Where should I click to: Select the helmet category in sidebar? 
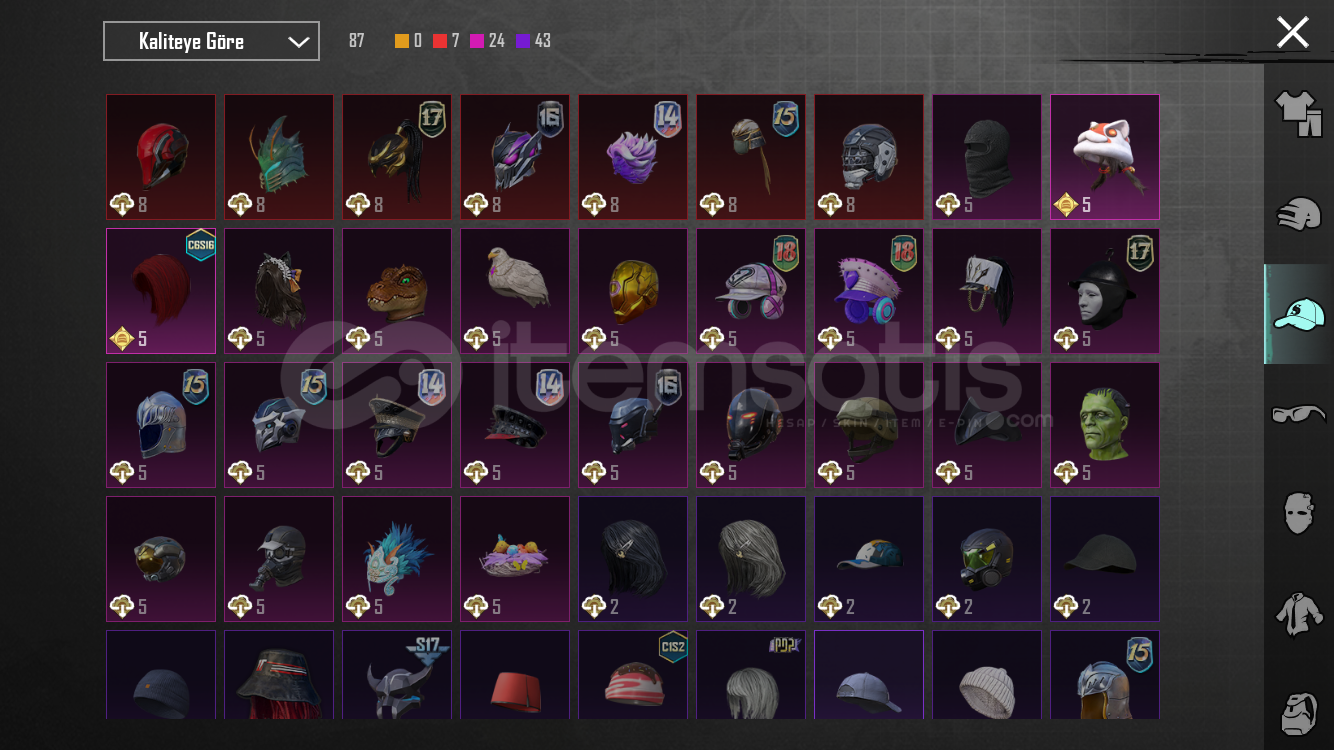click(1298, 214)
